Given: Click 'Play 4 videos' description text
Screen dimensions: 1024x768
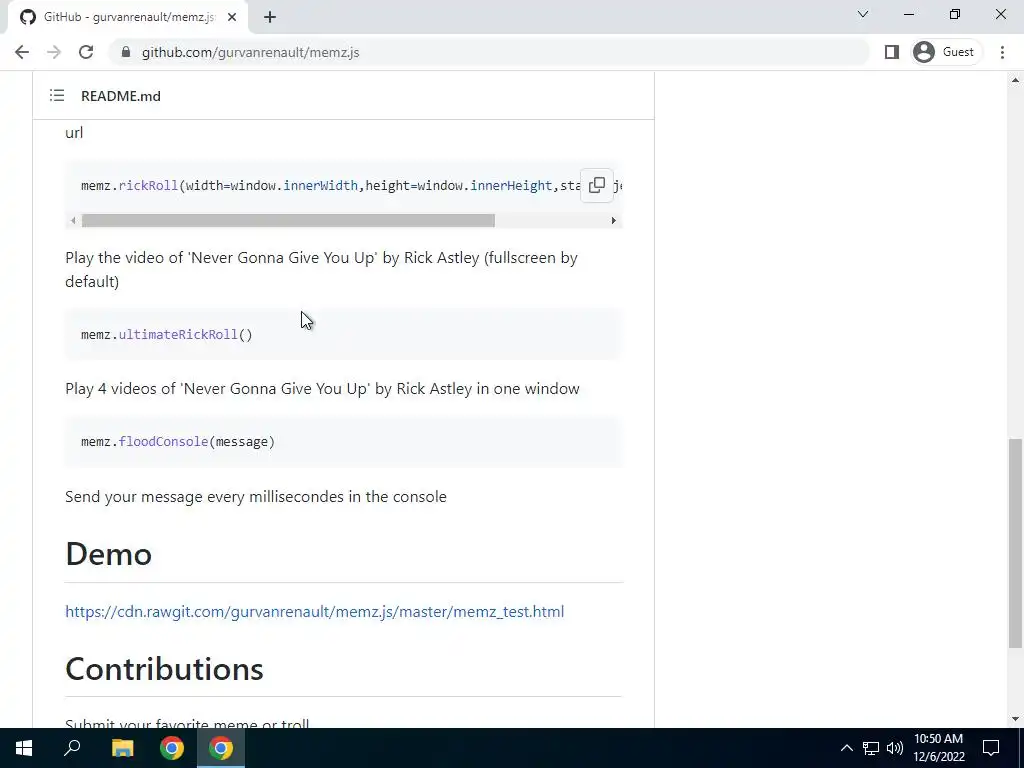Looking at the screenshot, I should tap(323, 389).
